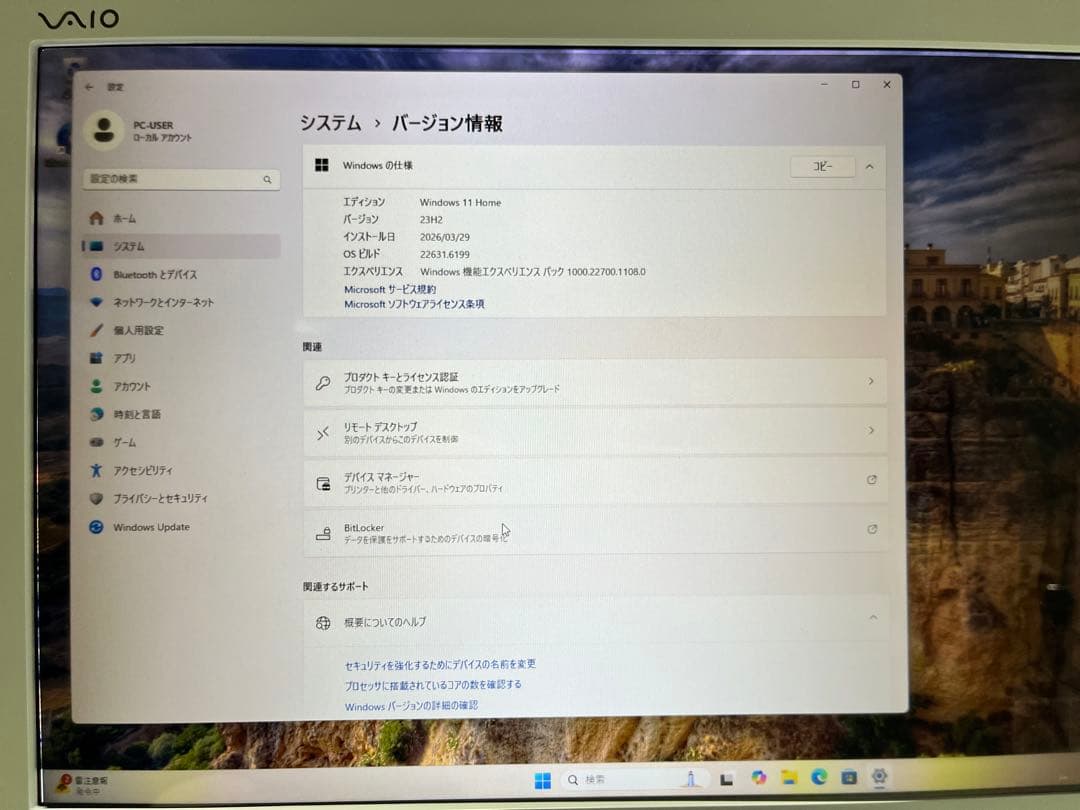Open Windows Update page
The image size is (1080, 810).
[181, 527]
